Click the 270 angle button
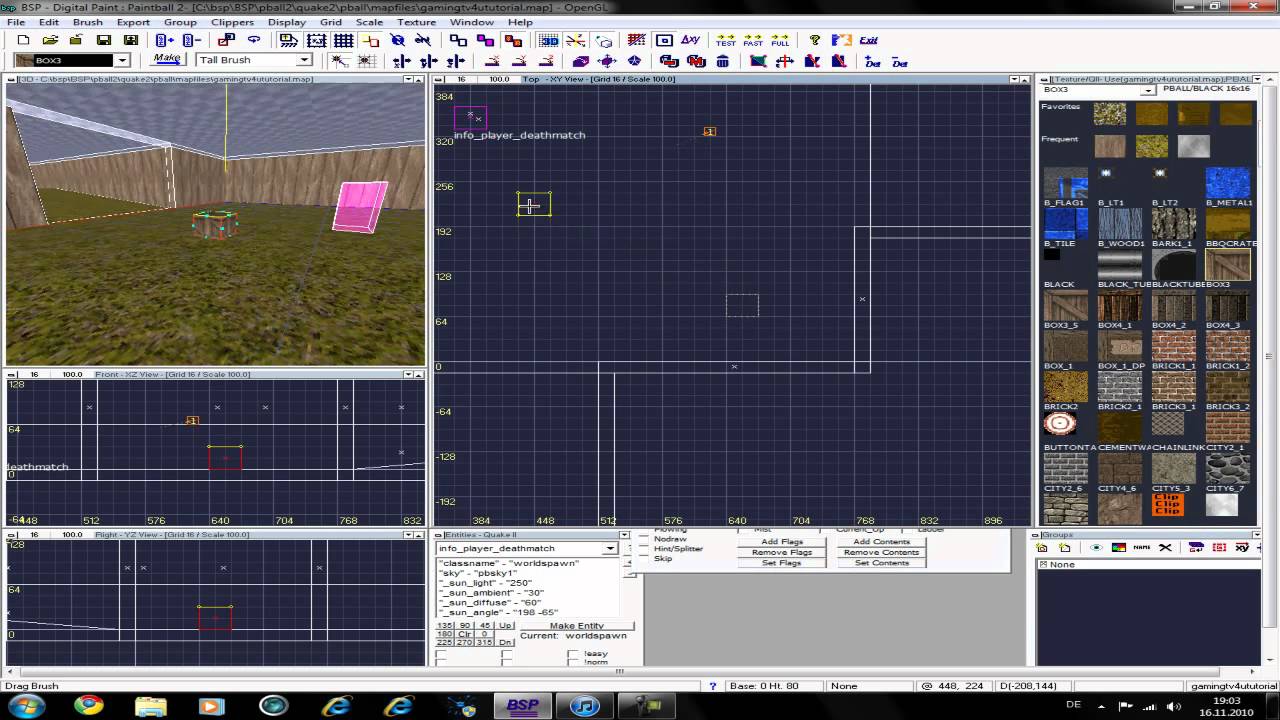This screenshot has width=1280, height=720. (x=465, y=642)
